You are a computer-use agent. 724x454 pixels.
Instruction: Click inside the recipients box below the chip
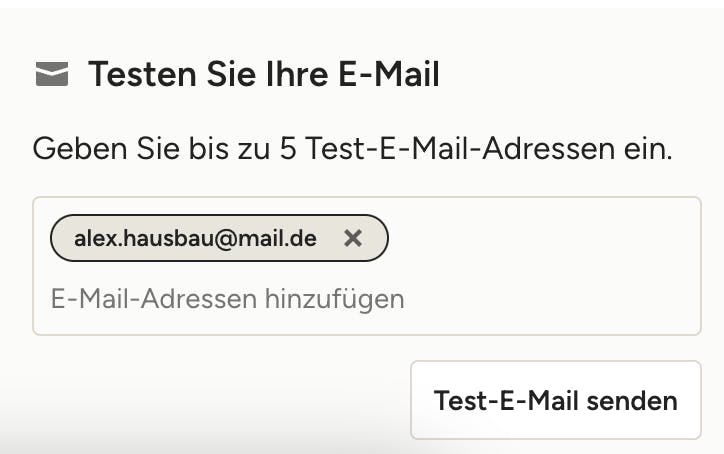(x=500, y=300)
